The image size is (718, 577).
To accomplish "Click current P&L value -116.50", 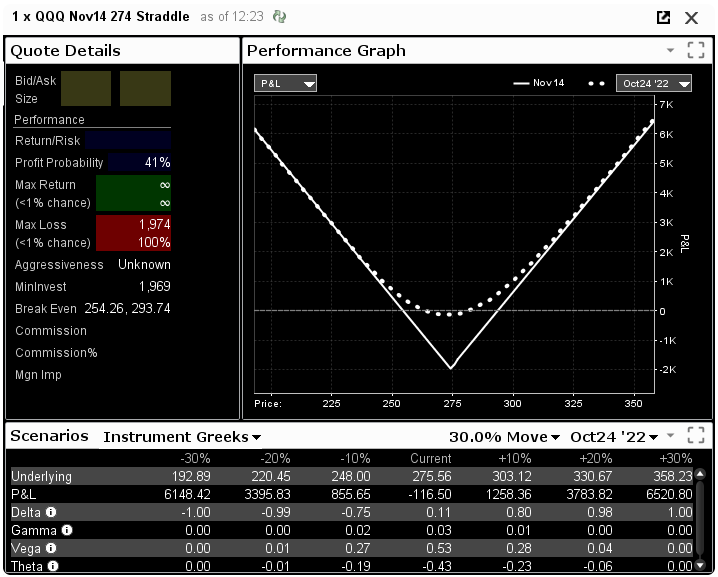I will pos(430,494).
